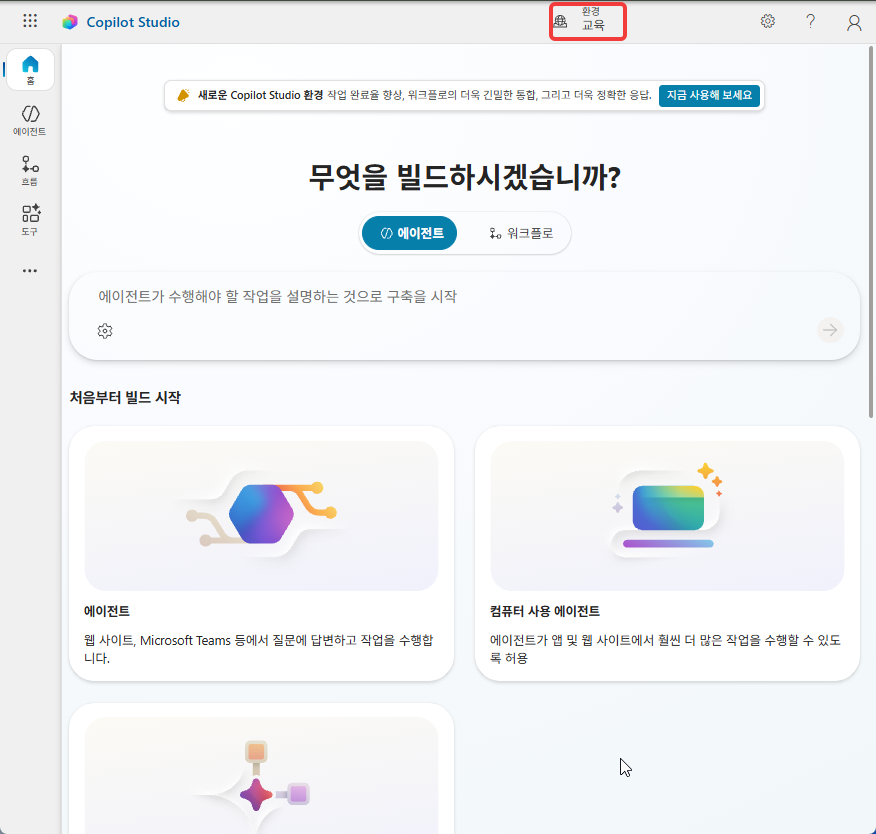Expand the sidebar more options ellipsis
This screenshot has height=834, width=876.
[x=30, y=271]
